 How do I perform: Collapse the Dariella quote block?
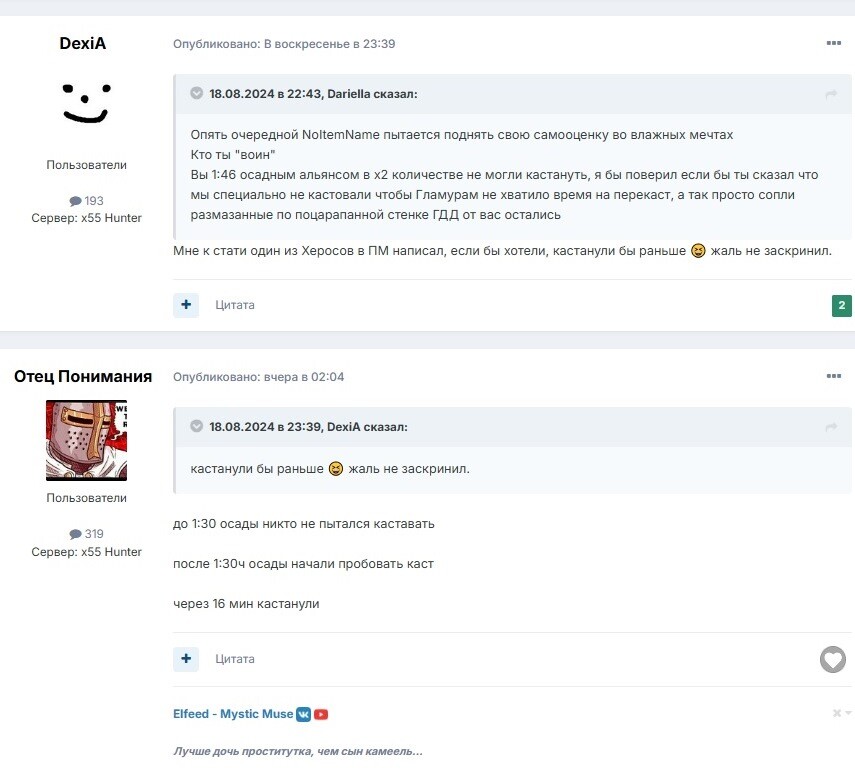point(196,93)
